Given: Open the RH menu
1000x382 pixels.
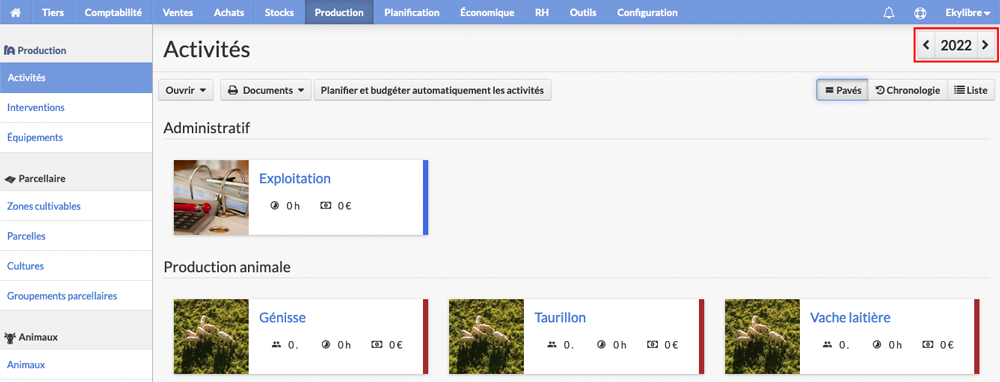Looking at the screenshot, I should point(542,12).
